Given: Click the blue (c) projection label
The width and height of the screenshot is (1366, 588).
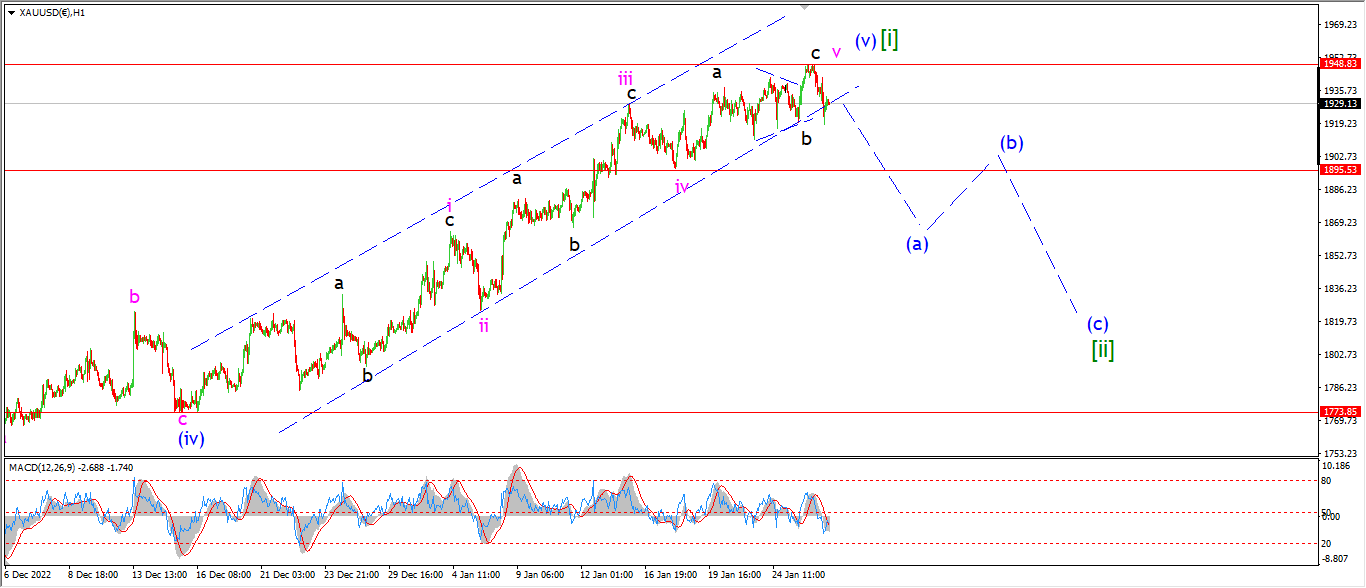Looking at the screenshot, I should coord(1098,324).
